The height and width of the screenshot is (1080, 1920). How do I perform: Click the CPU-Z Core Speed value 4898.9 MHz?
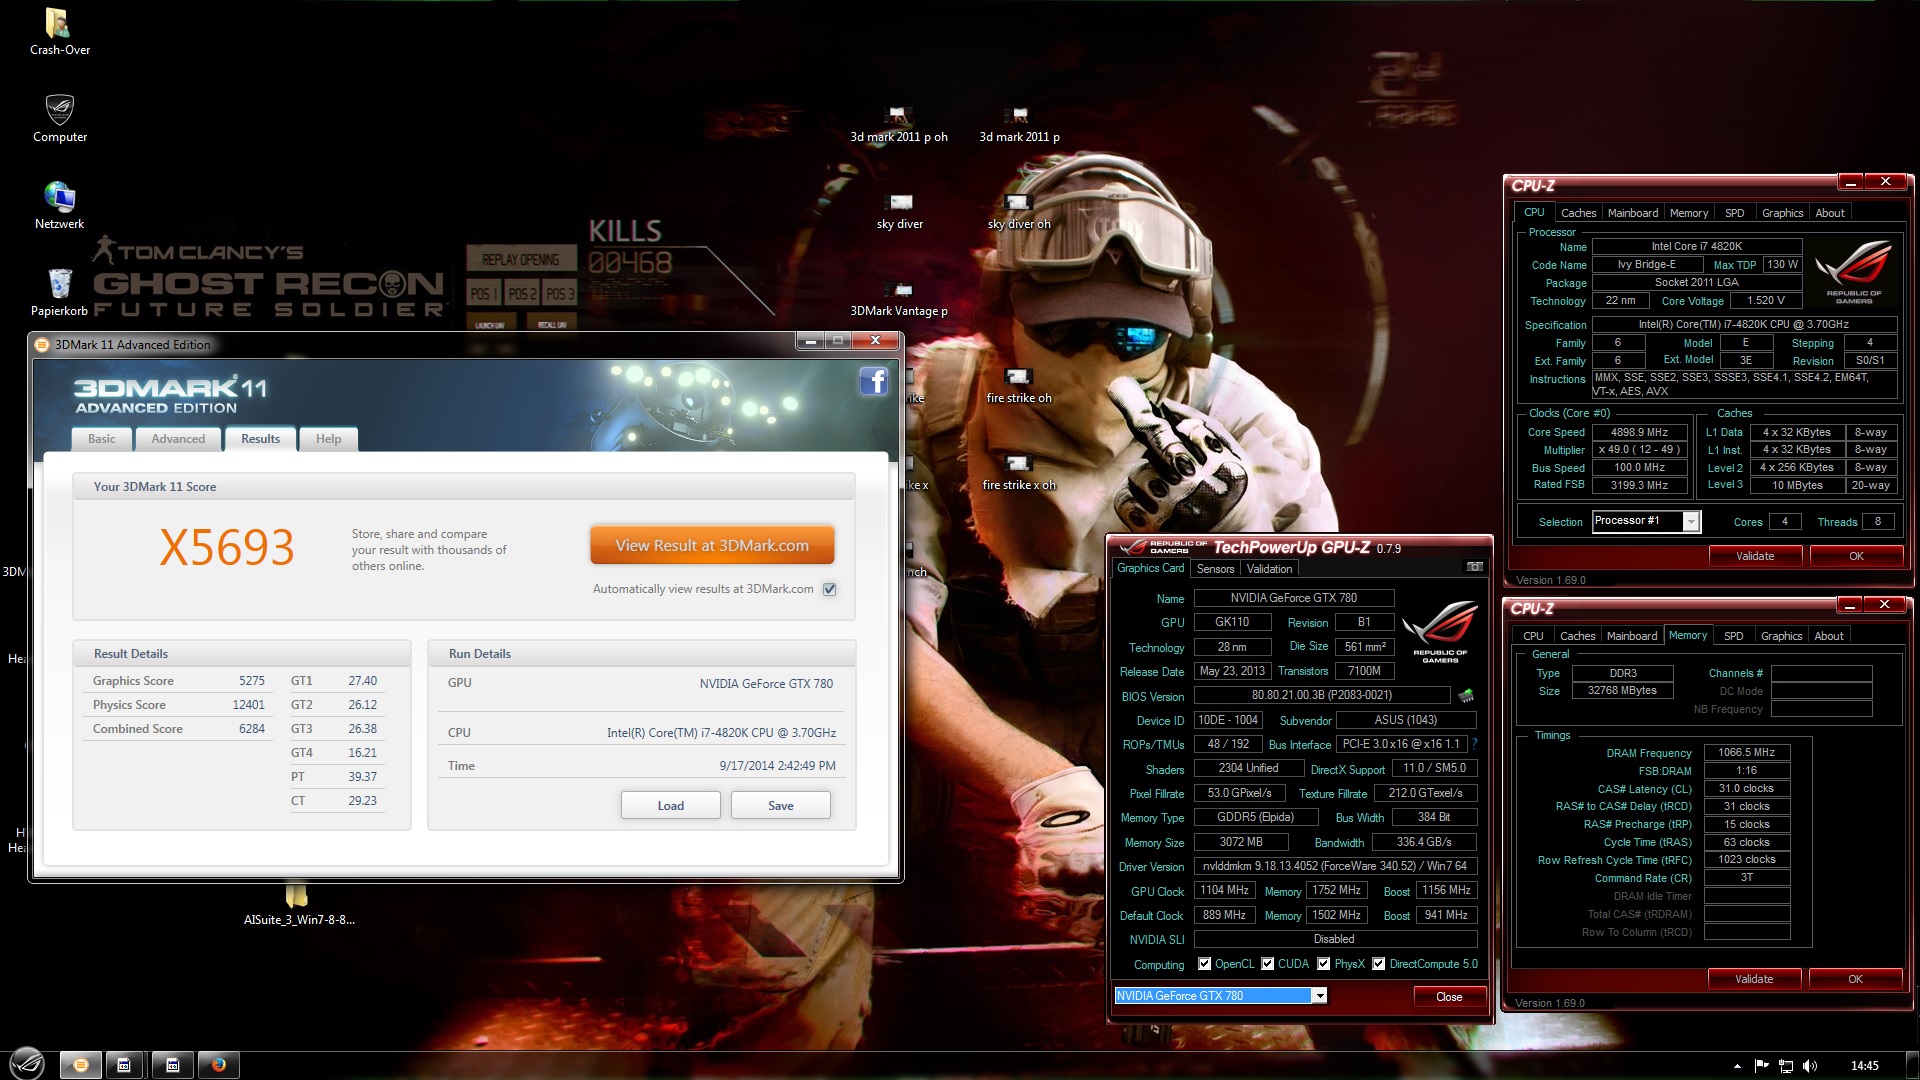pyautogui.click(x=1639, y=432)
